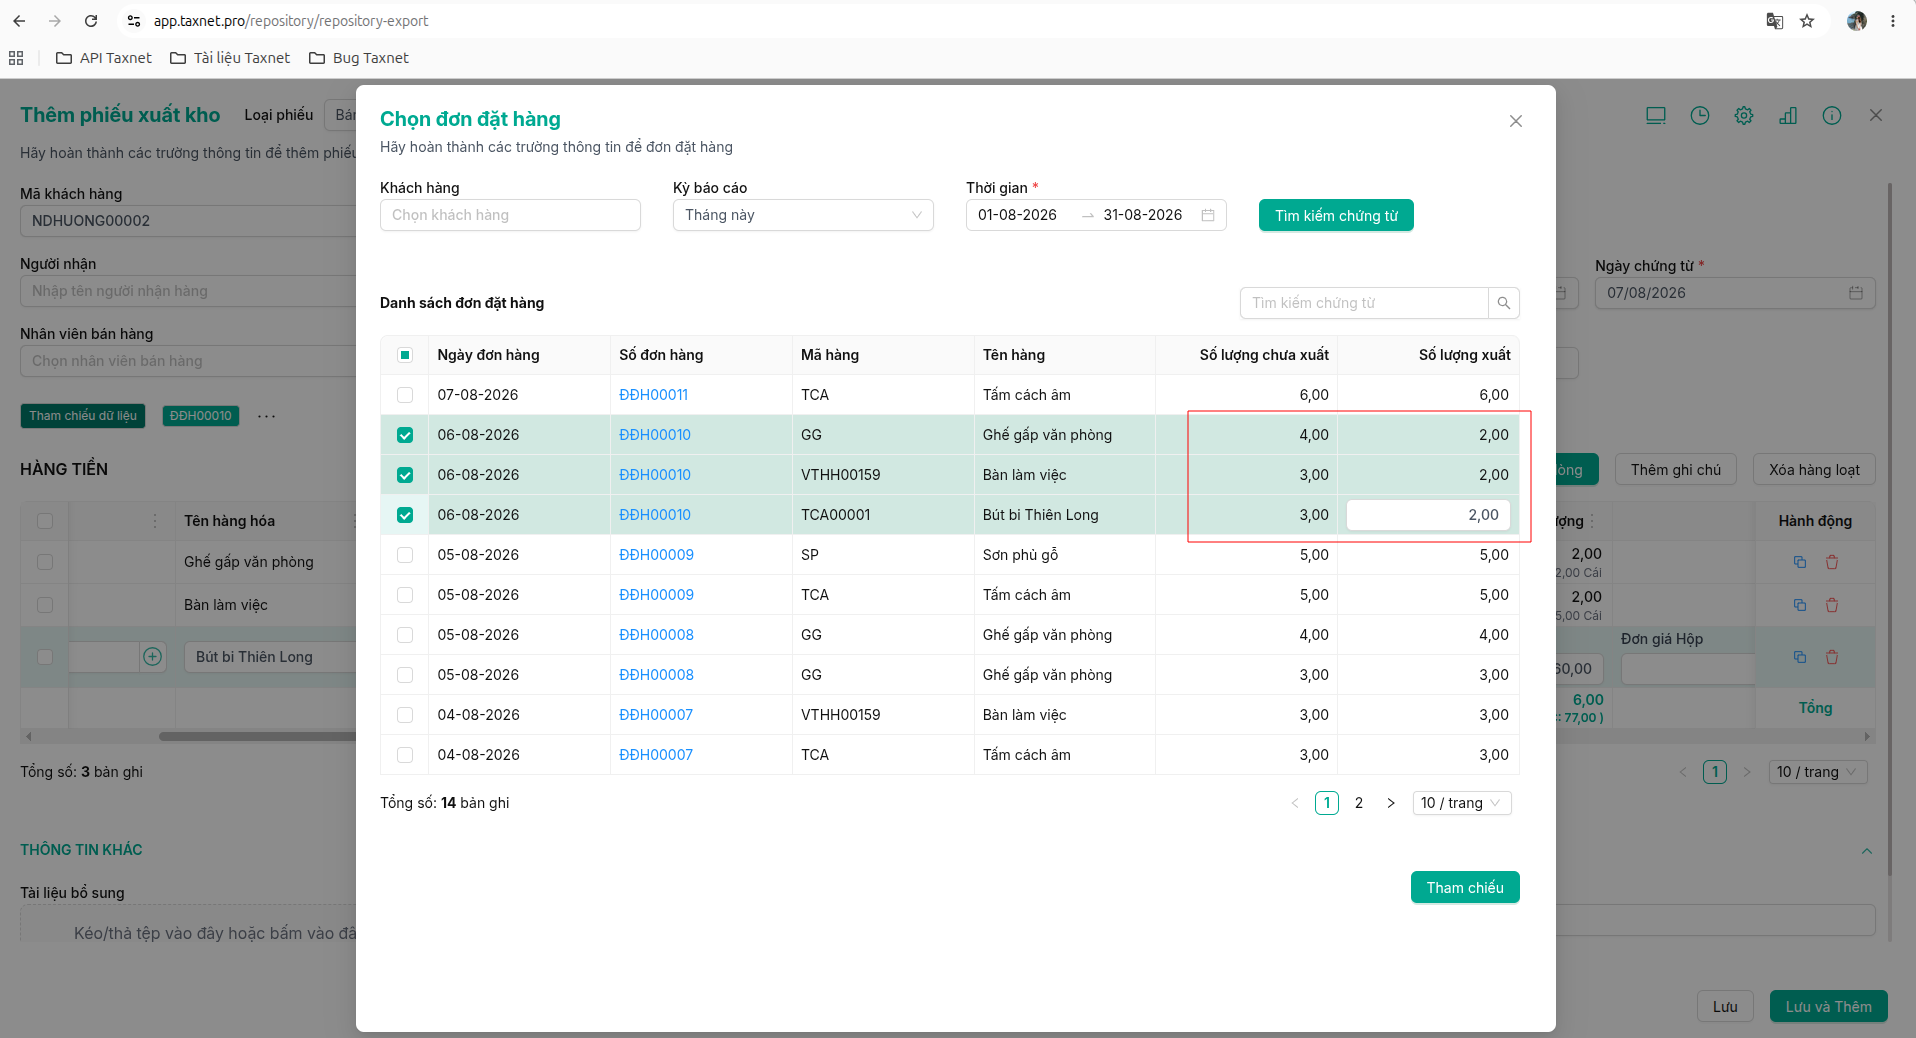This screenshot has height=1038, width=1916.
Task: Reload the page using refresh icon
Action: [x=91, y=21]
